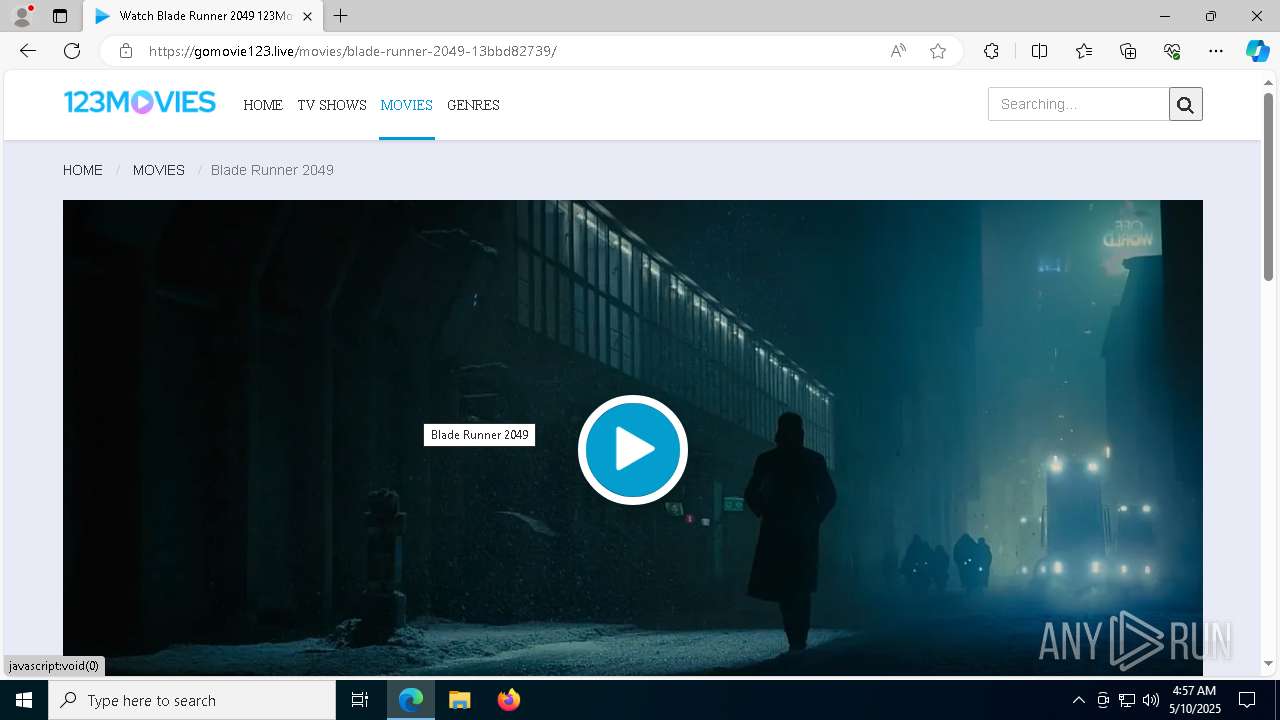The image size is (1280, 720).
Task: Open Browser essentials
Action: 1172,51
